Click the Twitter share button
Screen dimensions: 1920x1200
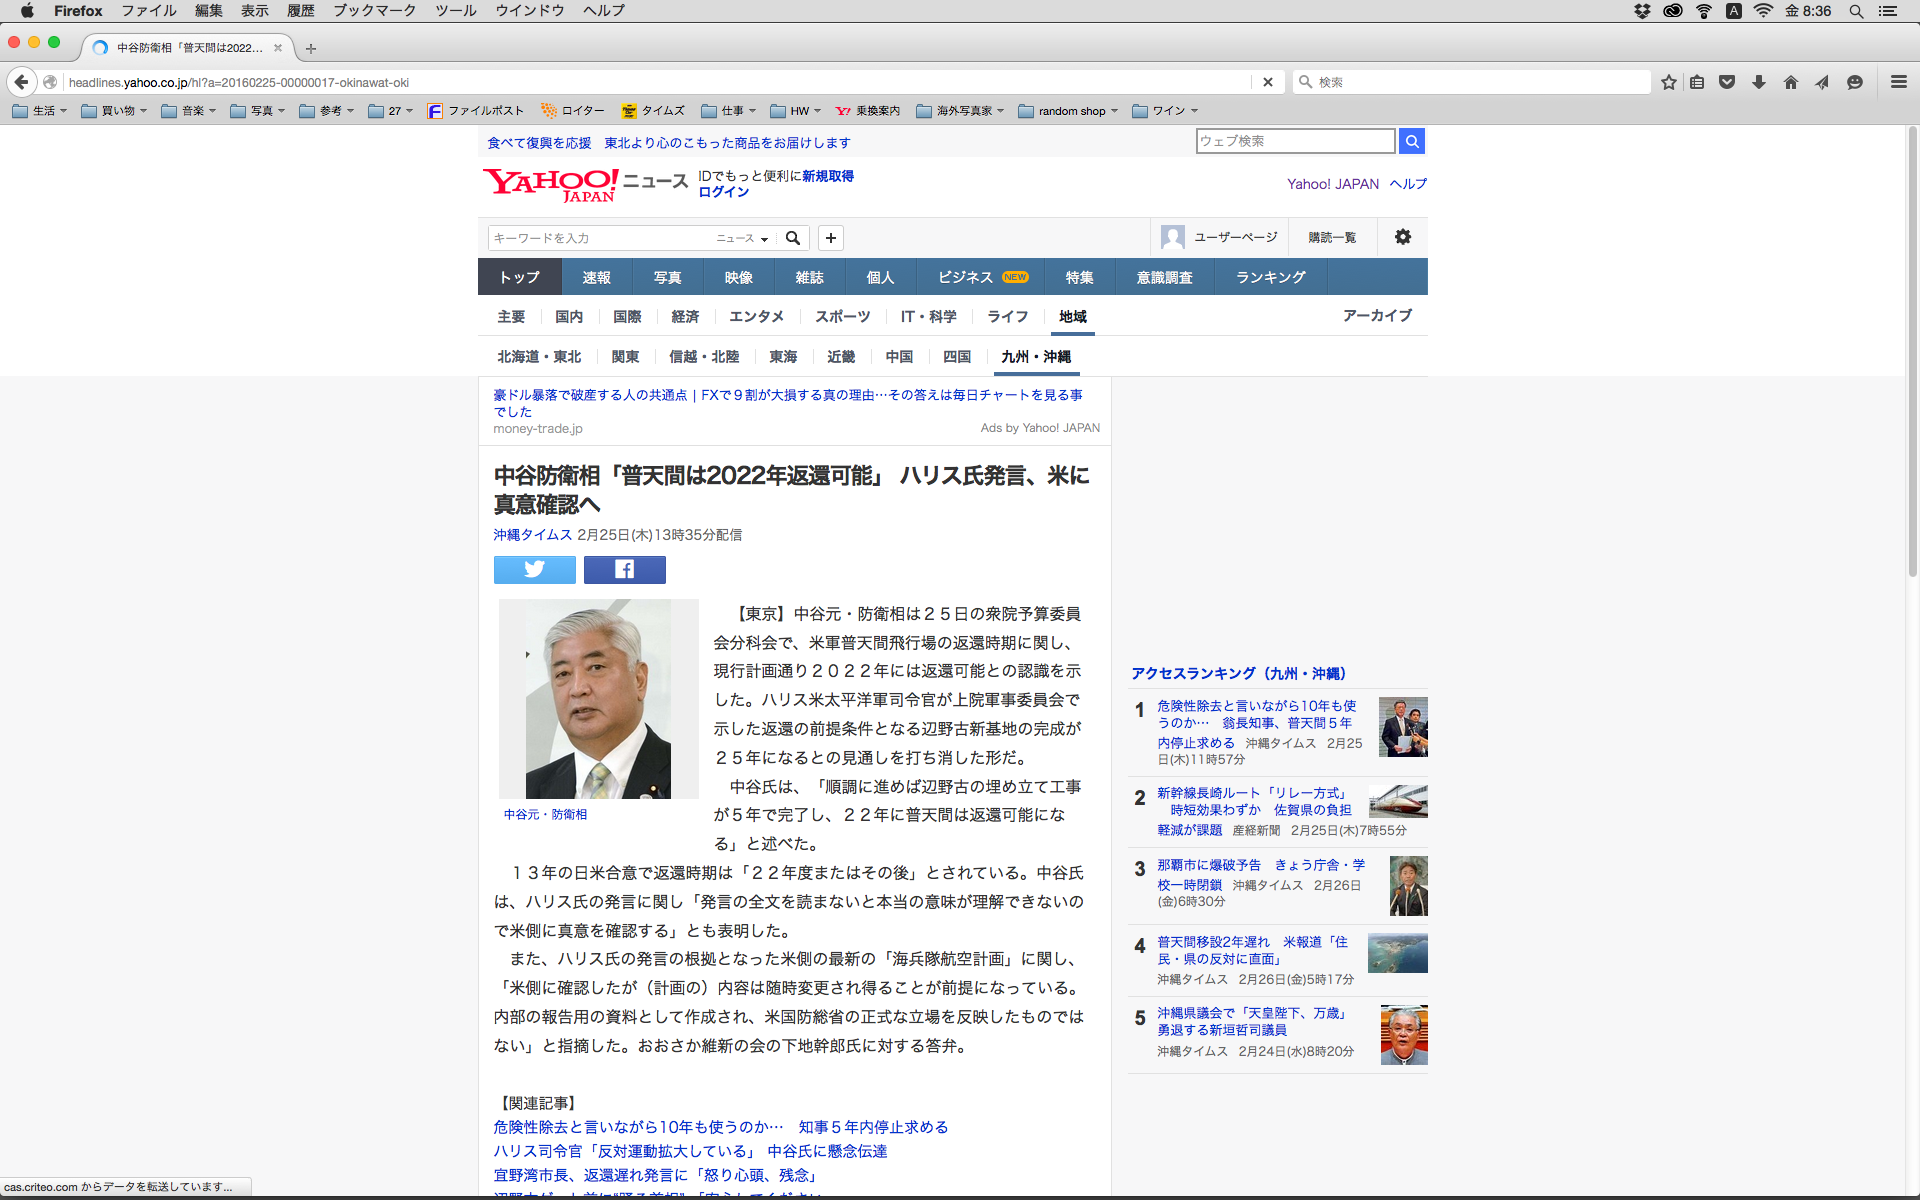click(534, 569)
